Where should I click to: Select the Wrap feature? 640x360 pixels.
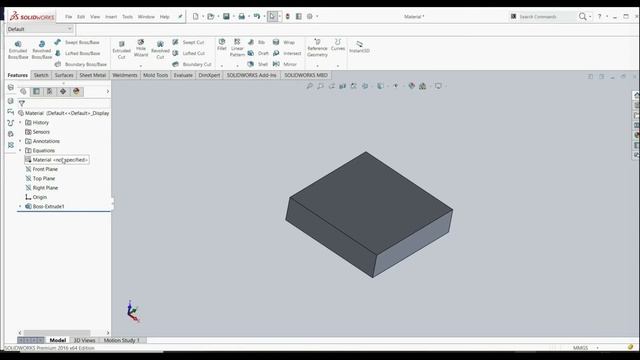coord(284,42)
